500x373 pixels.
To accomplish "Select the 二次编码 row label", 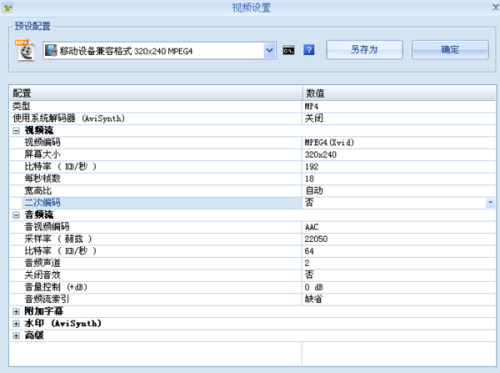I will (42, 202).
